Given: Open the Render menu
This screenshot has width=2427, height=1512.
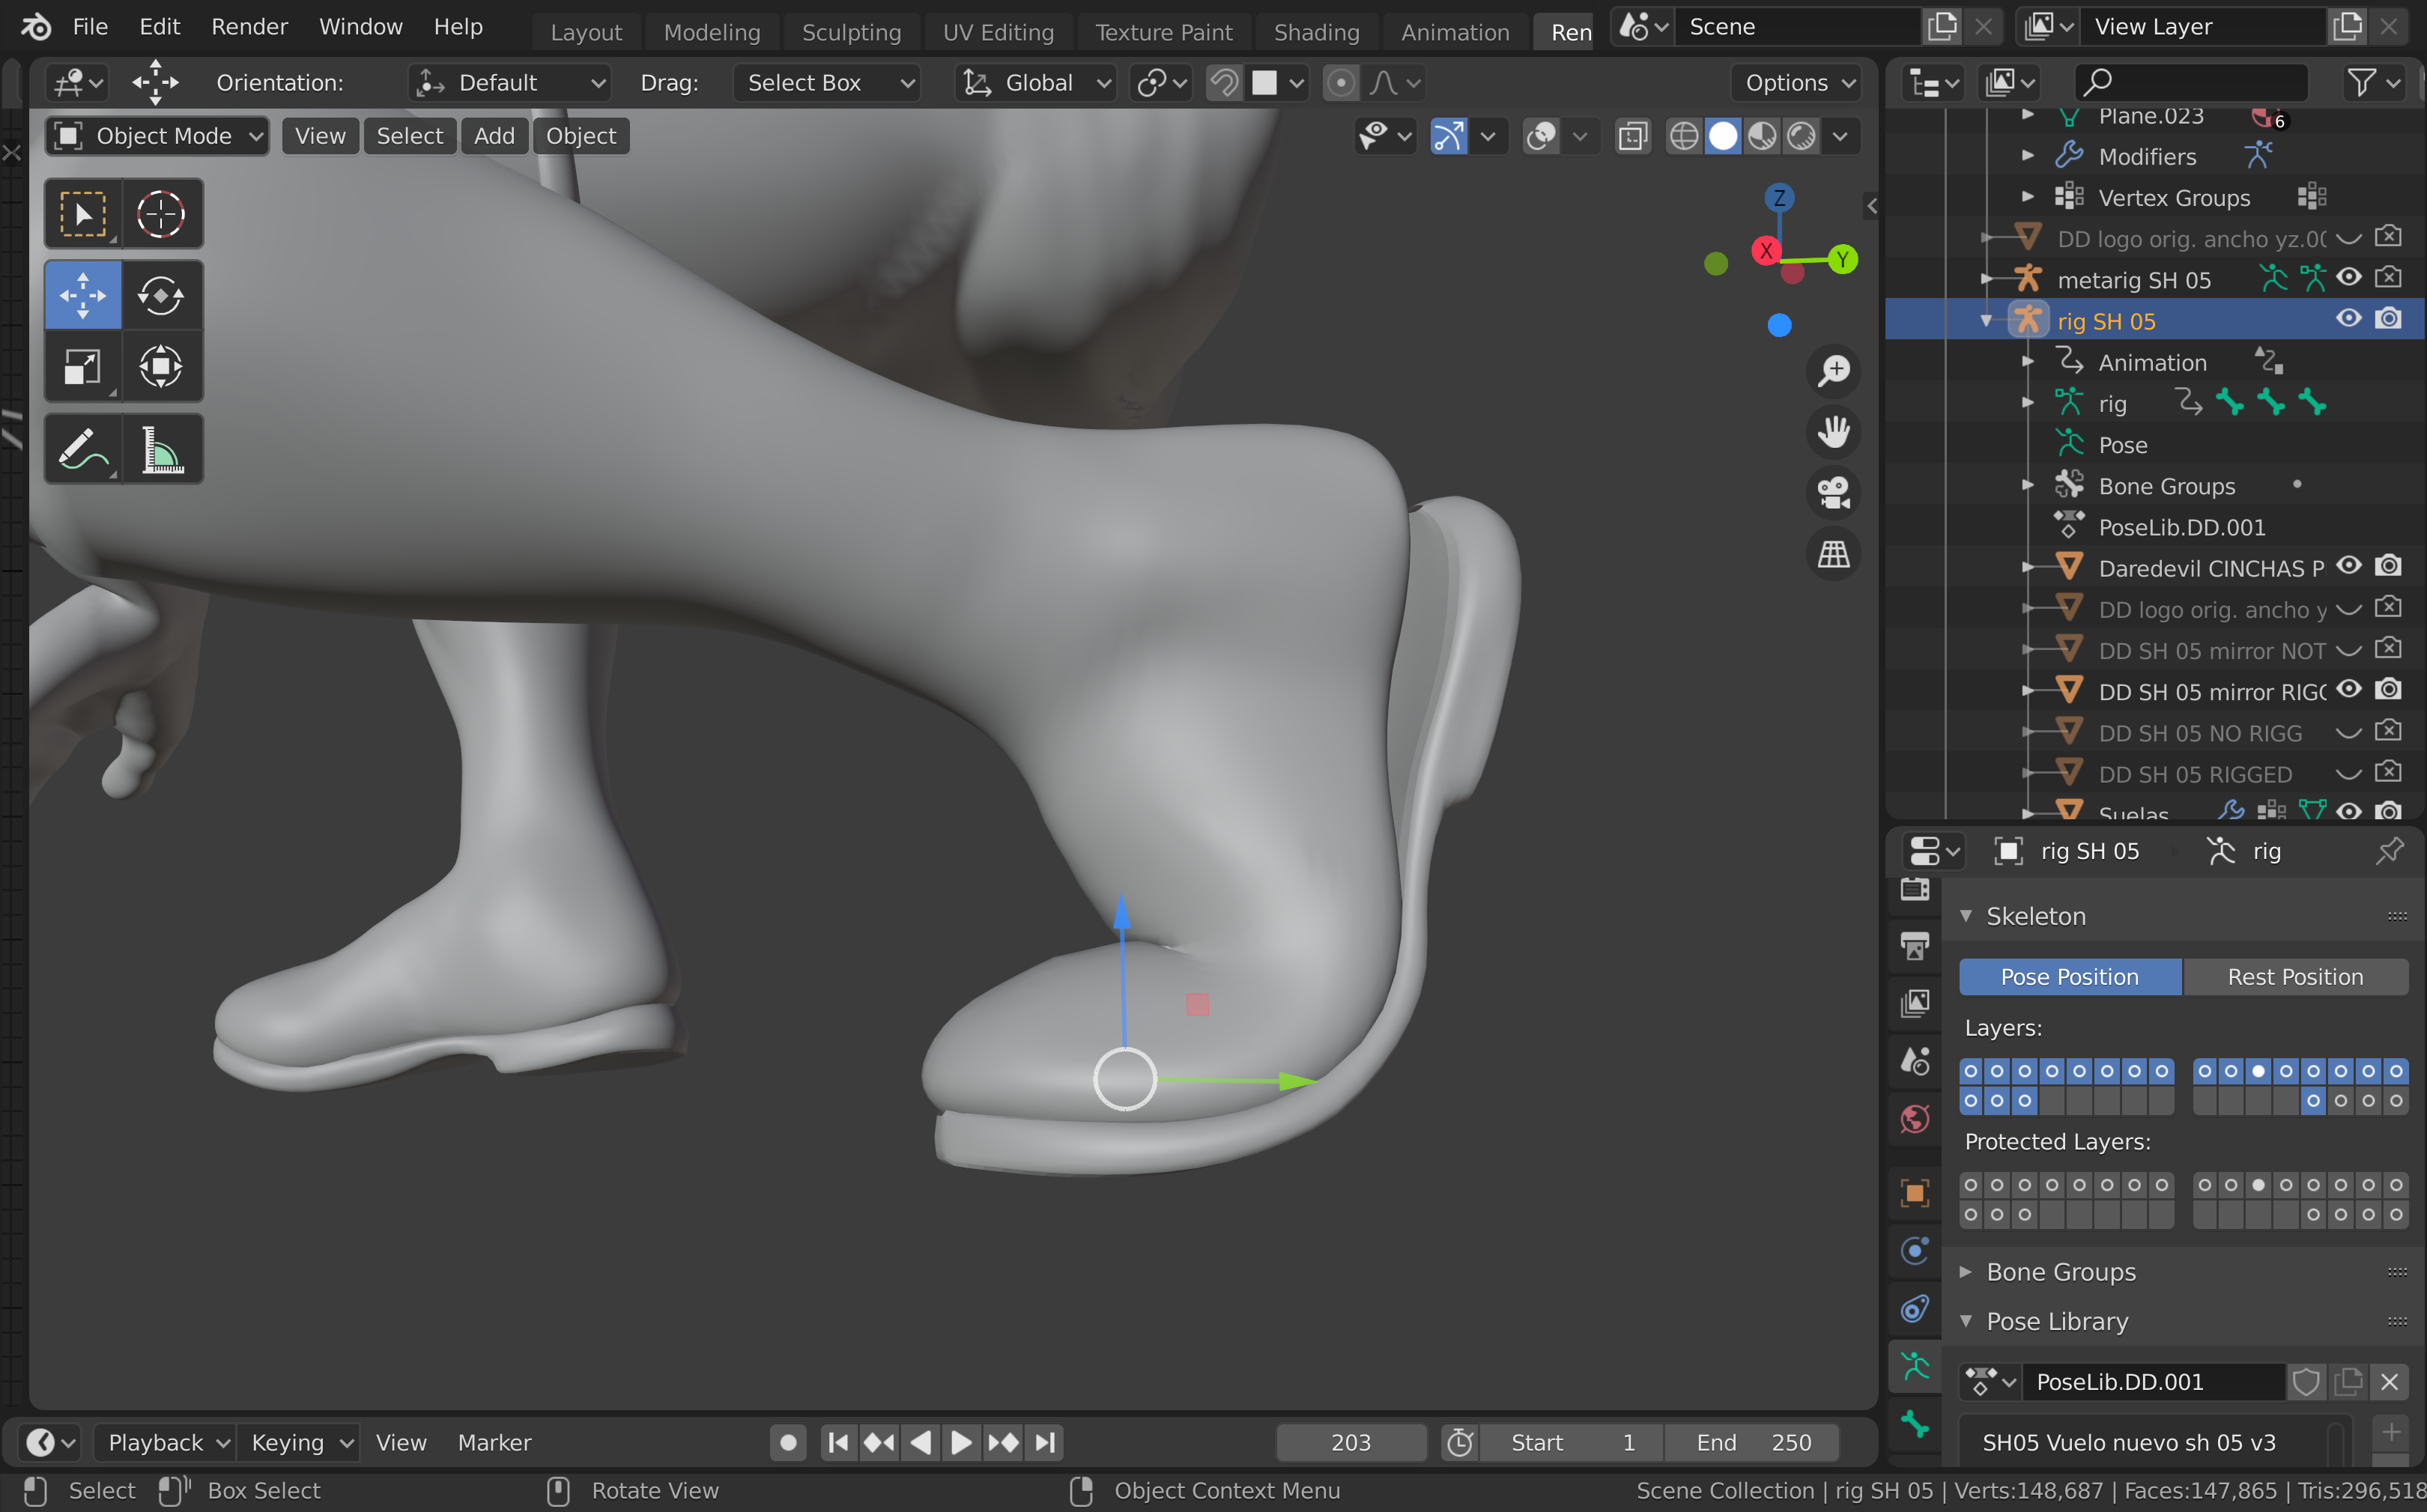Looking at the screenshot, I should pos(249,27).
